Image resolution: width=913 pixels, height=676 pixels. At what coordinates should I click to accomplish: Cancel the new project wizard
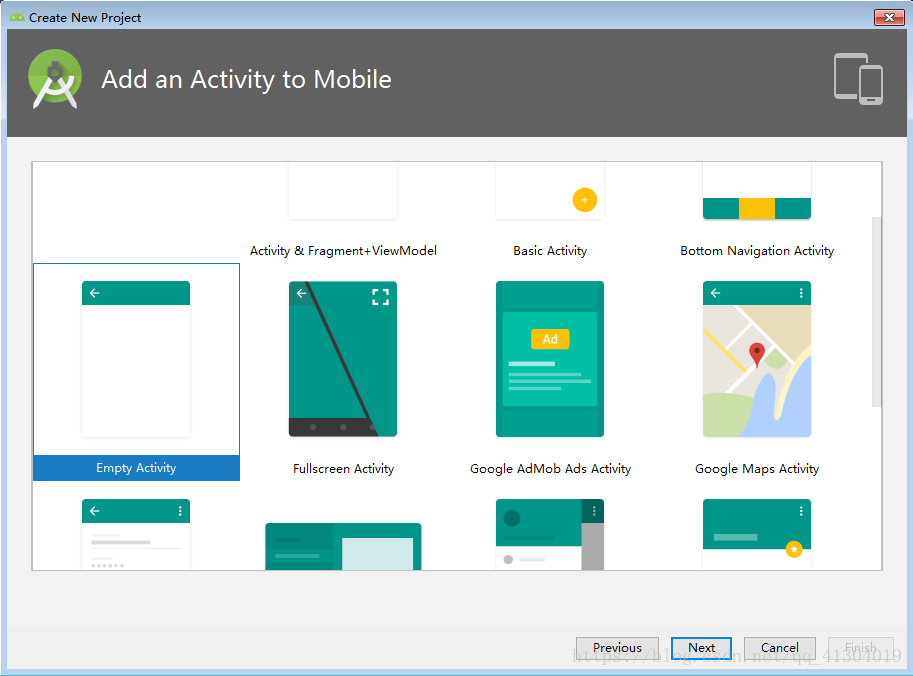[780, 647]
